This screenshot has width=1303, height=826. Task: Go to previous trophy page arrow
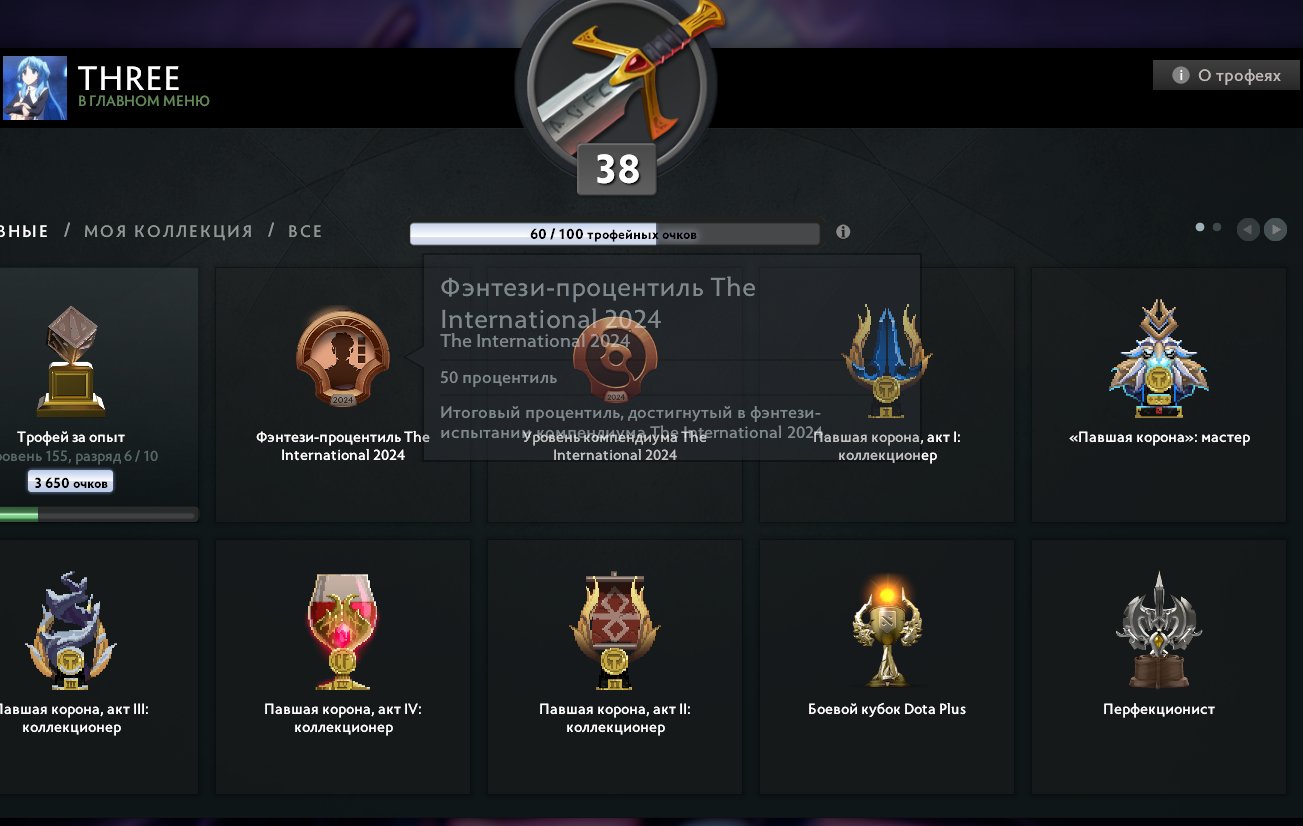[1247, 229]
